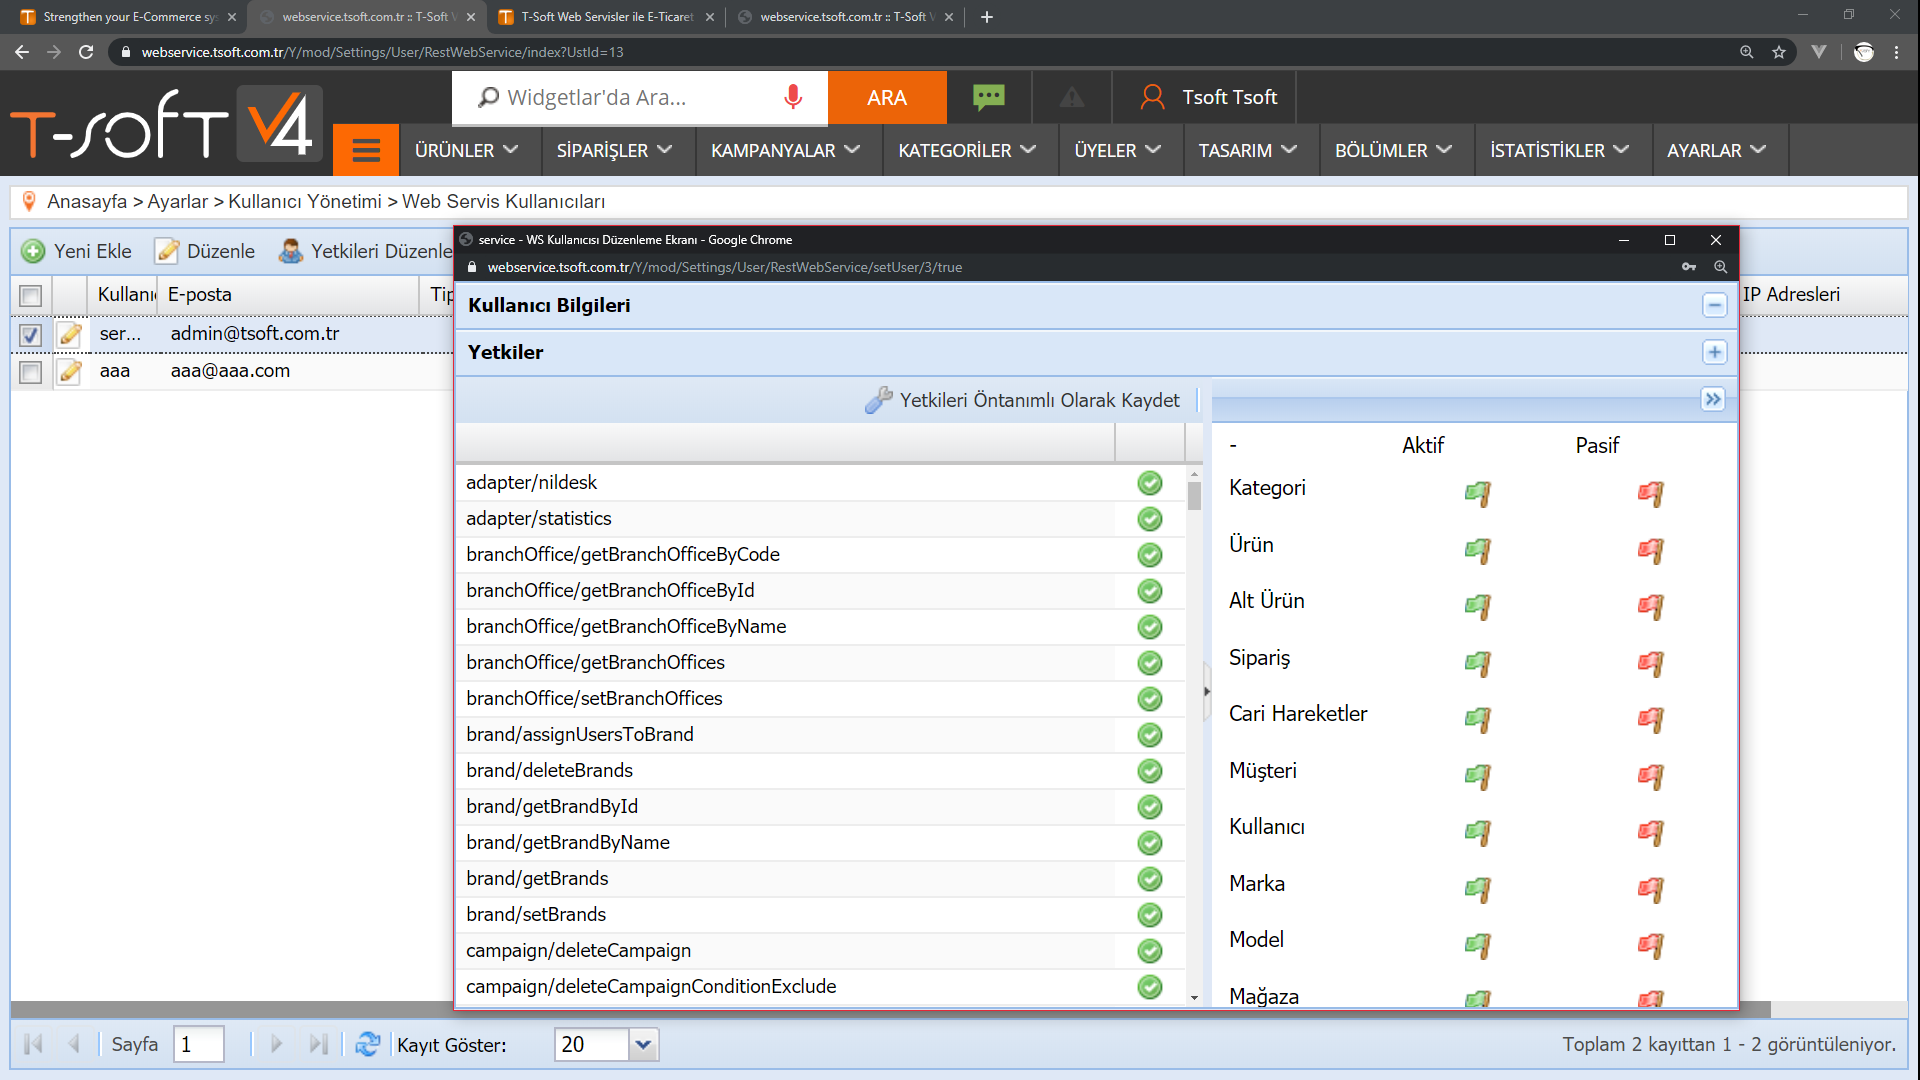Open the green chat messages icon
The image size is (1920, 1080).
pos(989,97)
